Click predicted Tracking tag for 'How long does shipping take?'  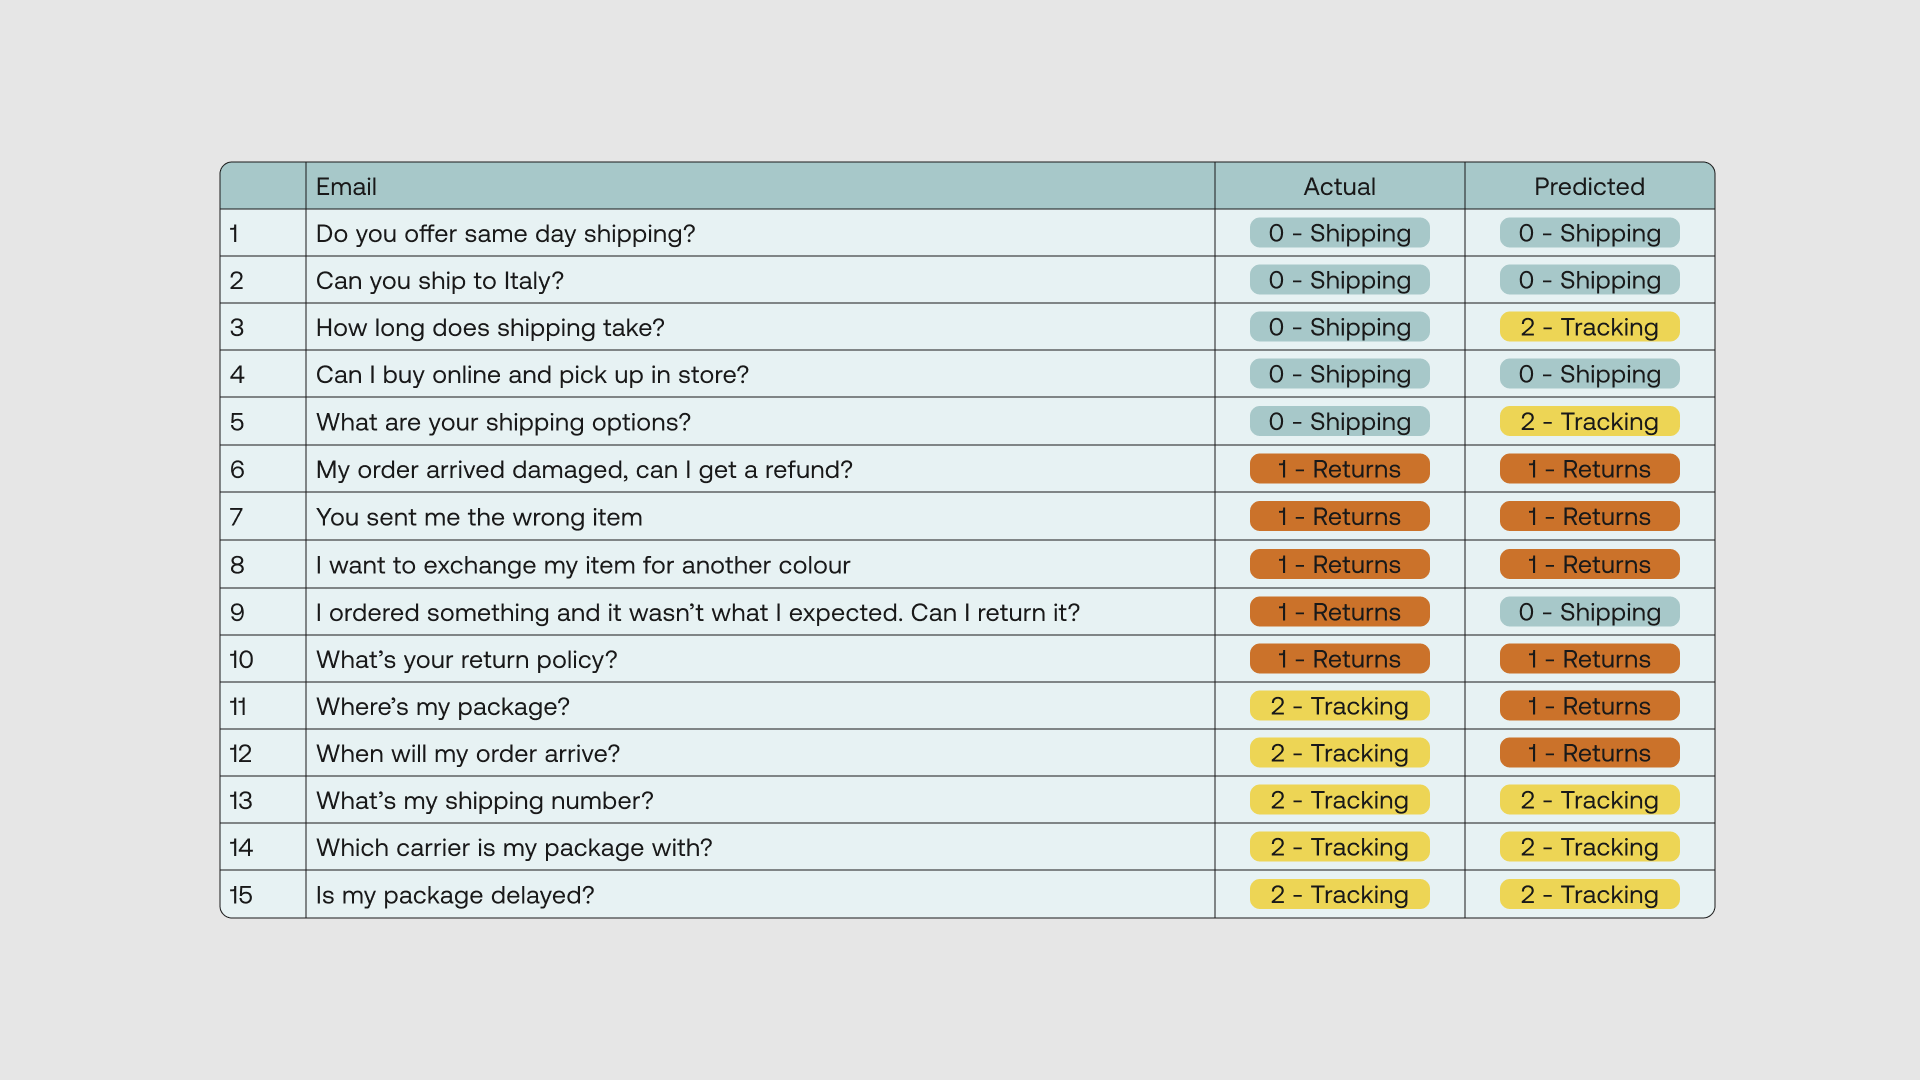click(x=1589, y=327)
